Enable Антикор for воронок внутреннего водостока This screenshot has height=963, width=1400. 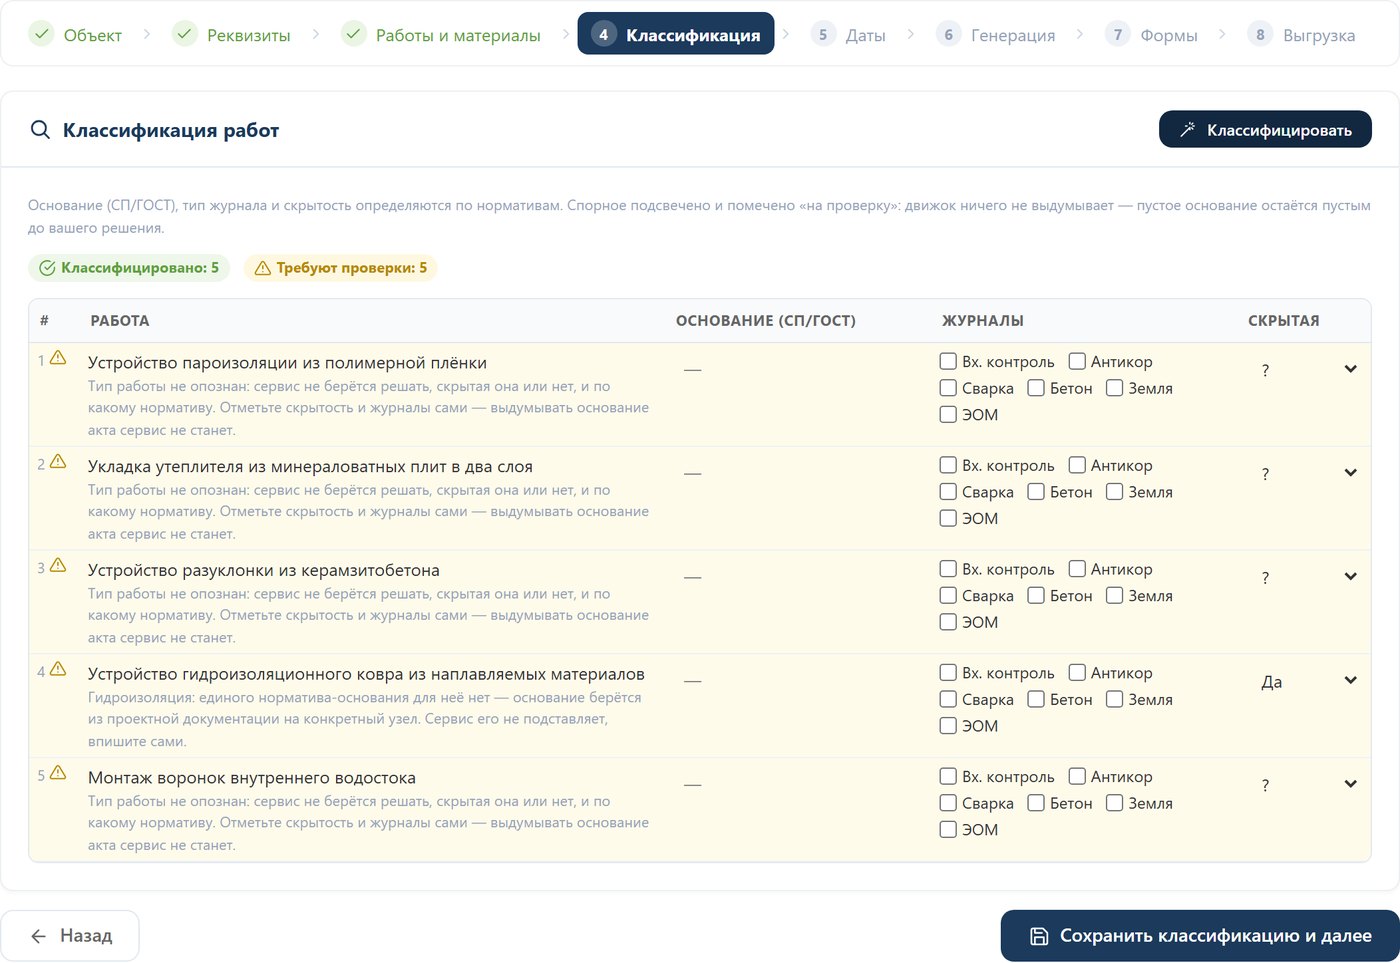[x=1077, y=776]
